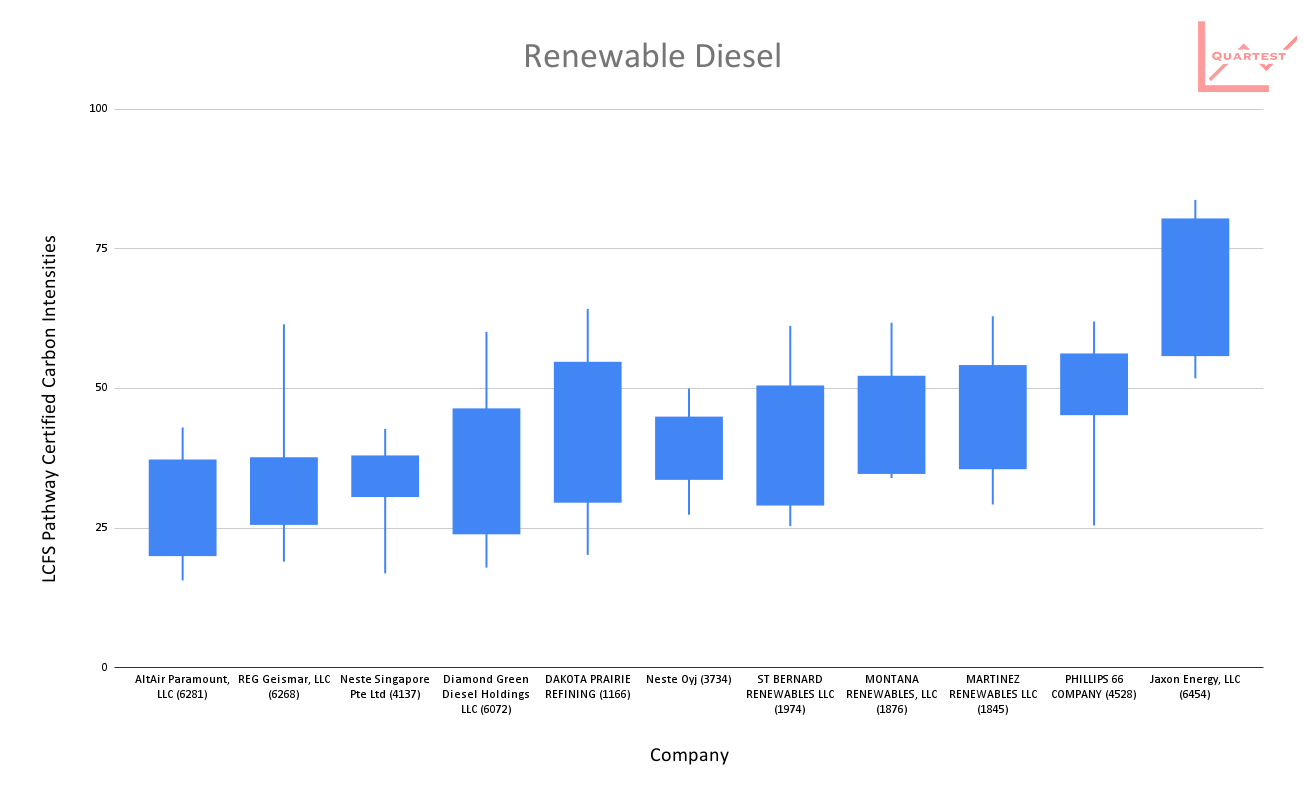Image resolution: width=1304 pixels, height=806 pixels.
Task: Click the REG Geismar, LLC (6268) label
Action: (x=284, y=686)
